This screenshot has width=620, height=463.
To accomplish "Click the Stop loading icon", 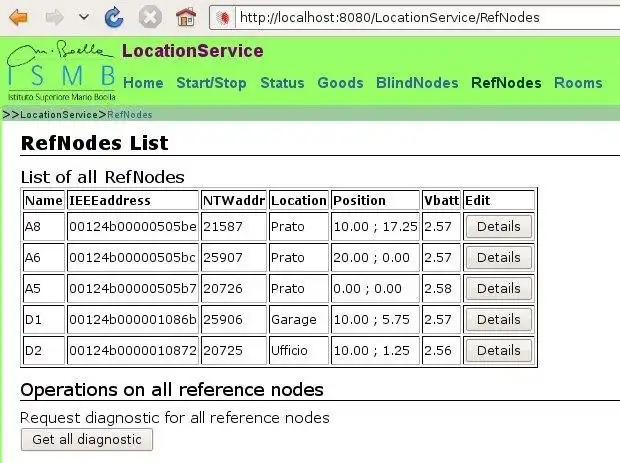I will (x=150, y=17).
